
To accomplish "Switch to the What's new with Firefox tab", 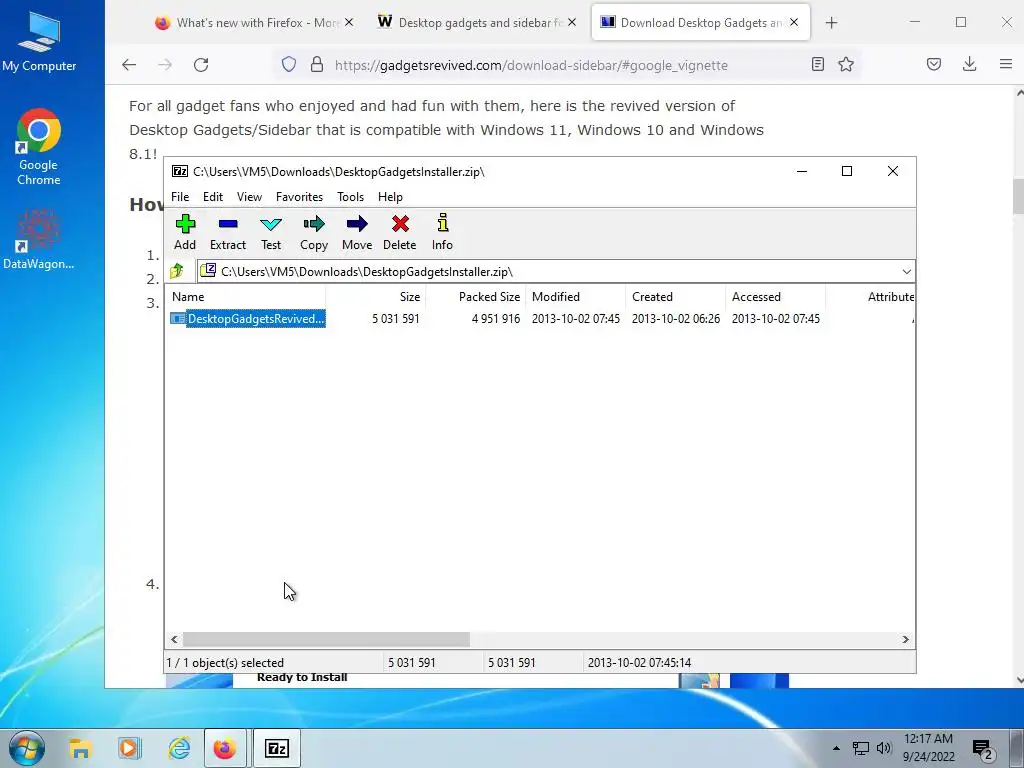I will pyautogui.click(x=253, y=23).
